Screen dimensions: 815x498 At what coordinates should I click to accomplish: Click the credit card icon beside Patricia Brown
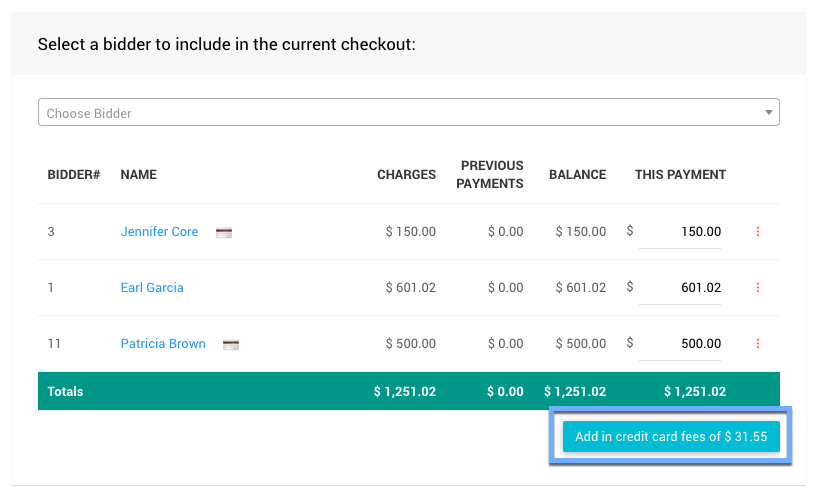click(x=231, y=344)
